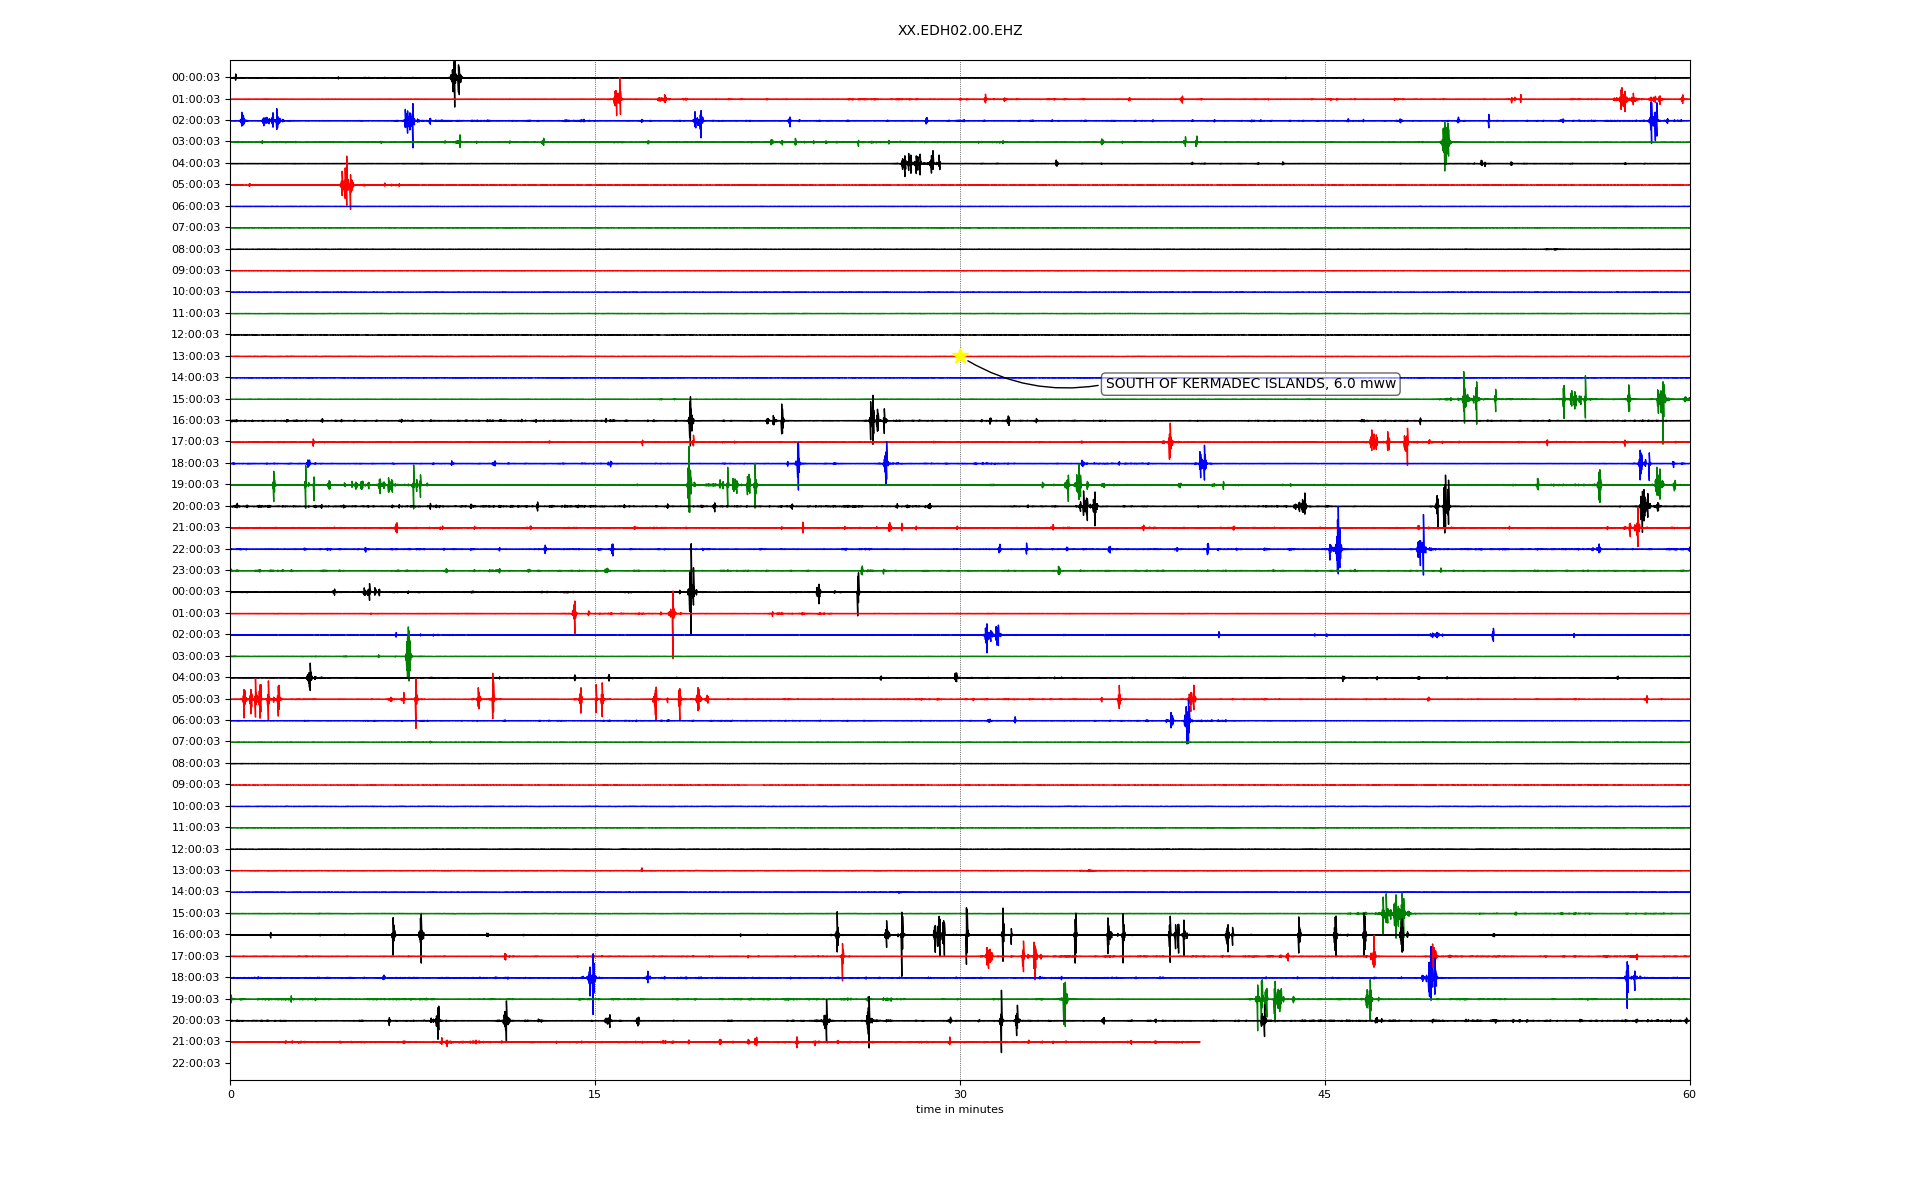Click the first 05:00:03 time label
This screenshot has width=1920, height=1200.
coord(195,184)
